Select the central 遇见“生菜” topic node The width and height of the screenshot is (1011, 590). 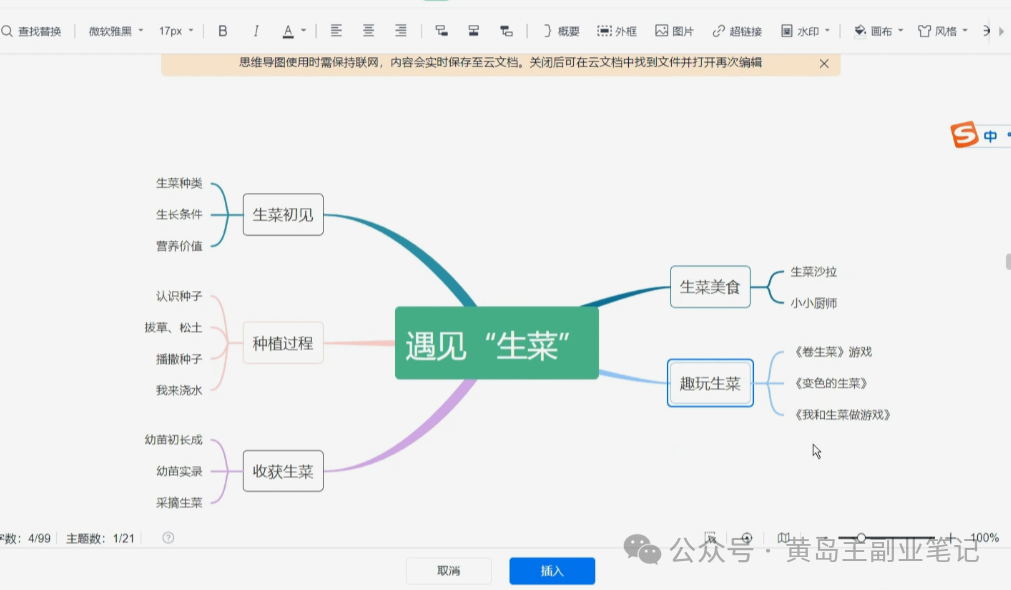point(497,343)
